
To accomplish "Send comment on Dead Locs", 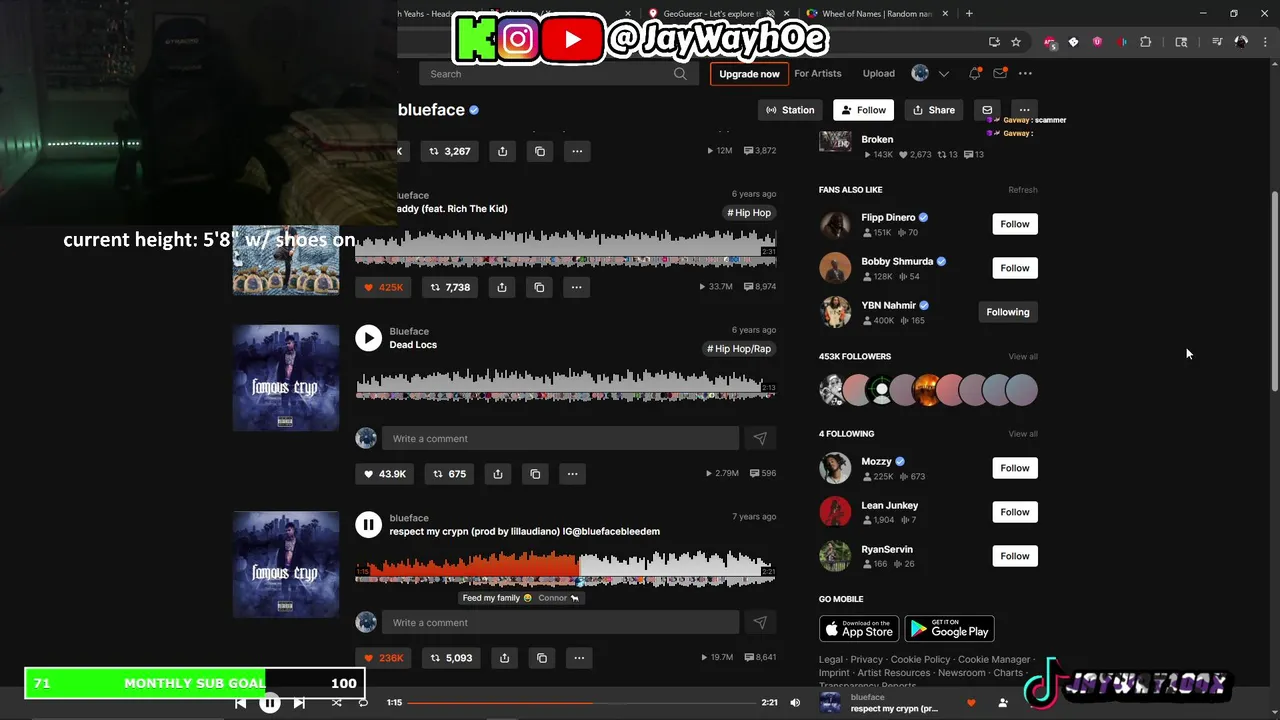I will point(760,439).
